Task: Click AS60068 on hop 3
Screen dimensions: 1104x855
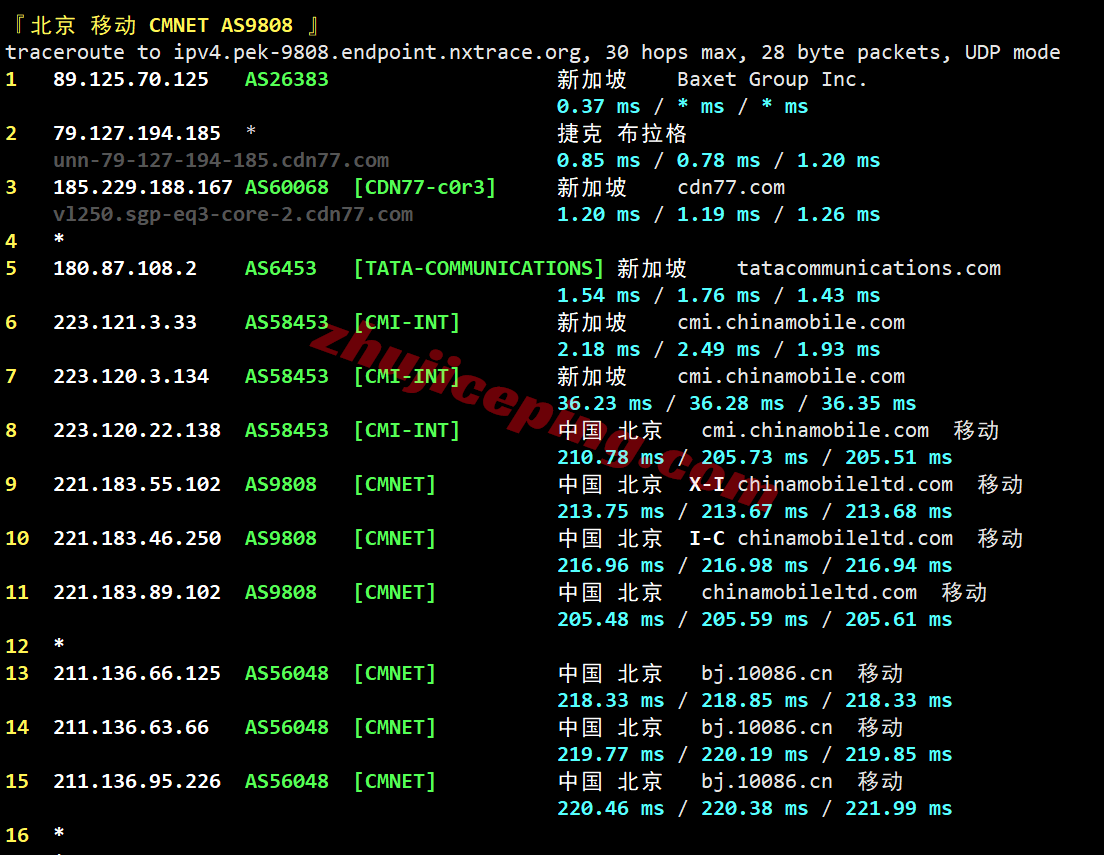Action: point(287,187)
